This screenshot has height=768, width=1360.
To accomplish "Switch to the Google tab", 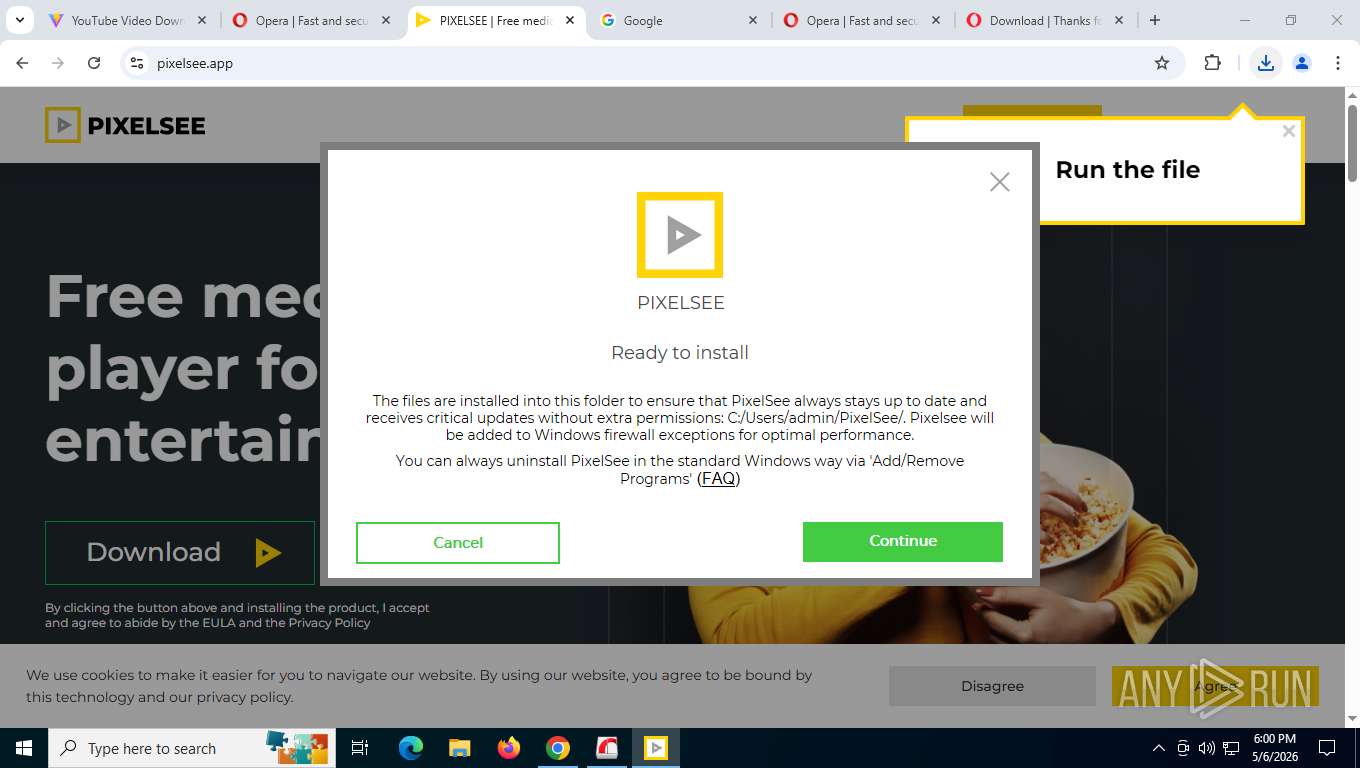I will pos(680,20).
